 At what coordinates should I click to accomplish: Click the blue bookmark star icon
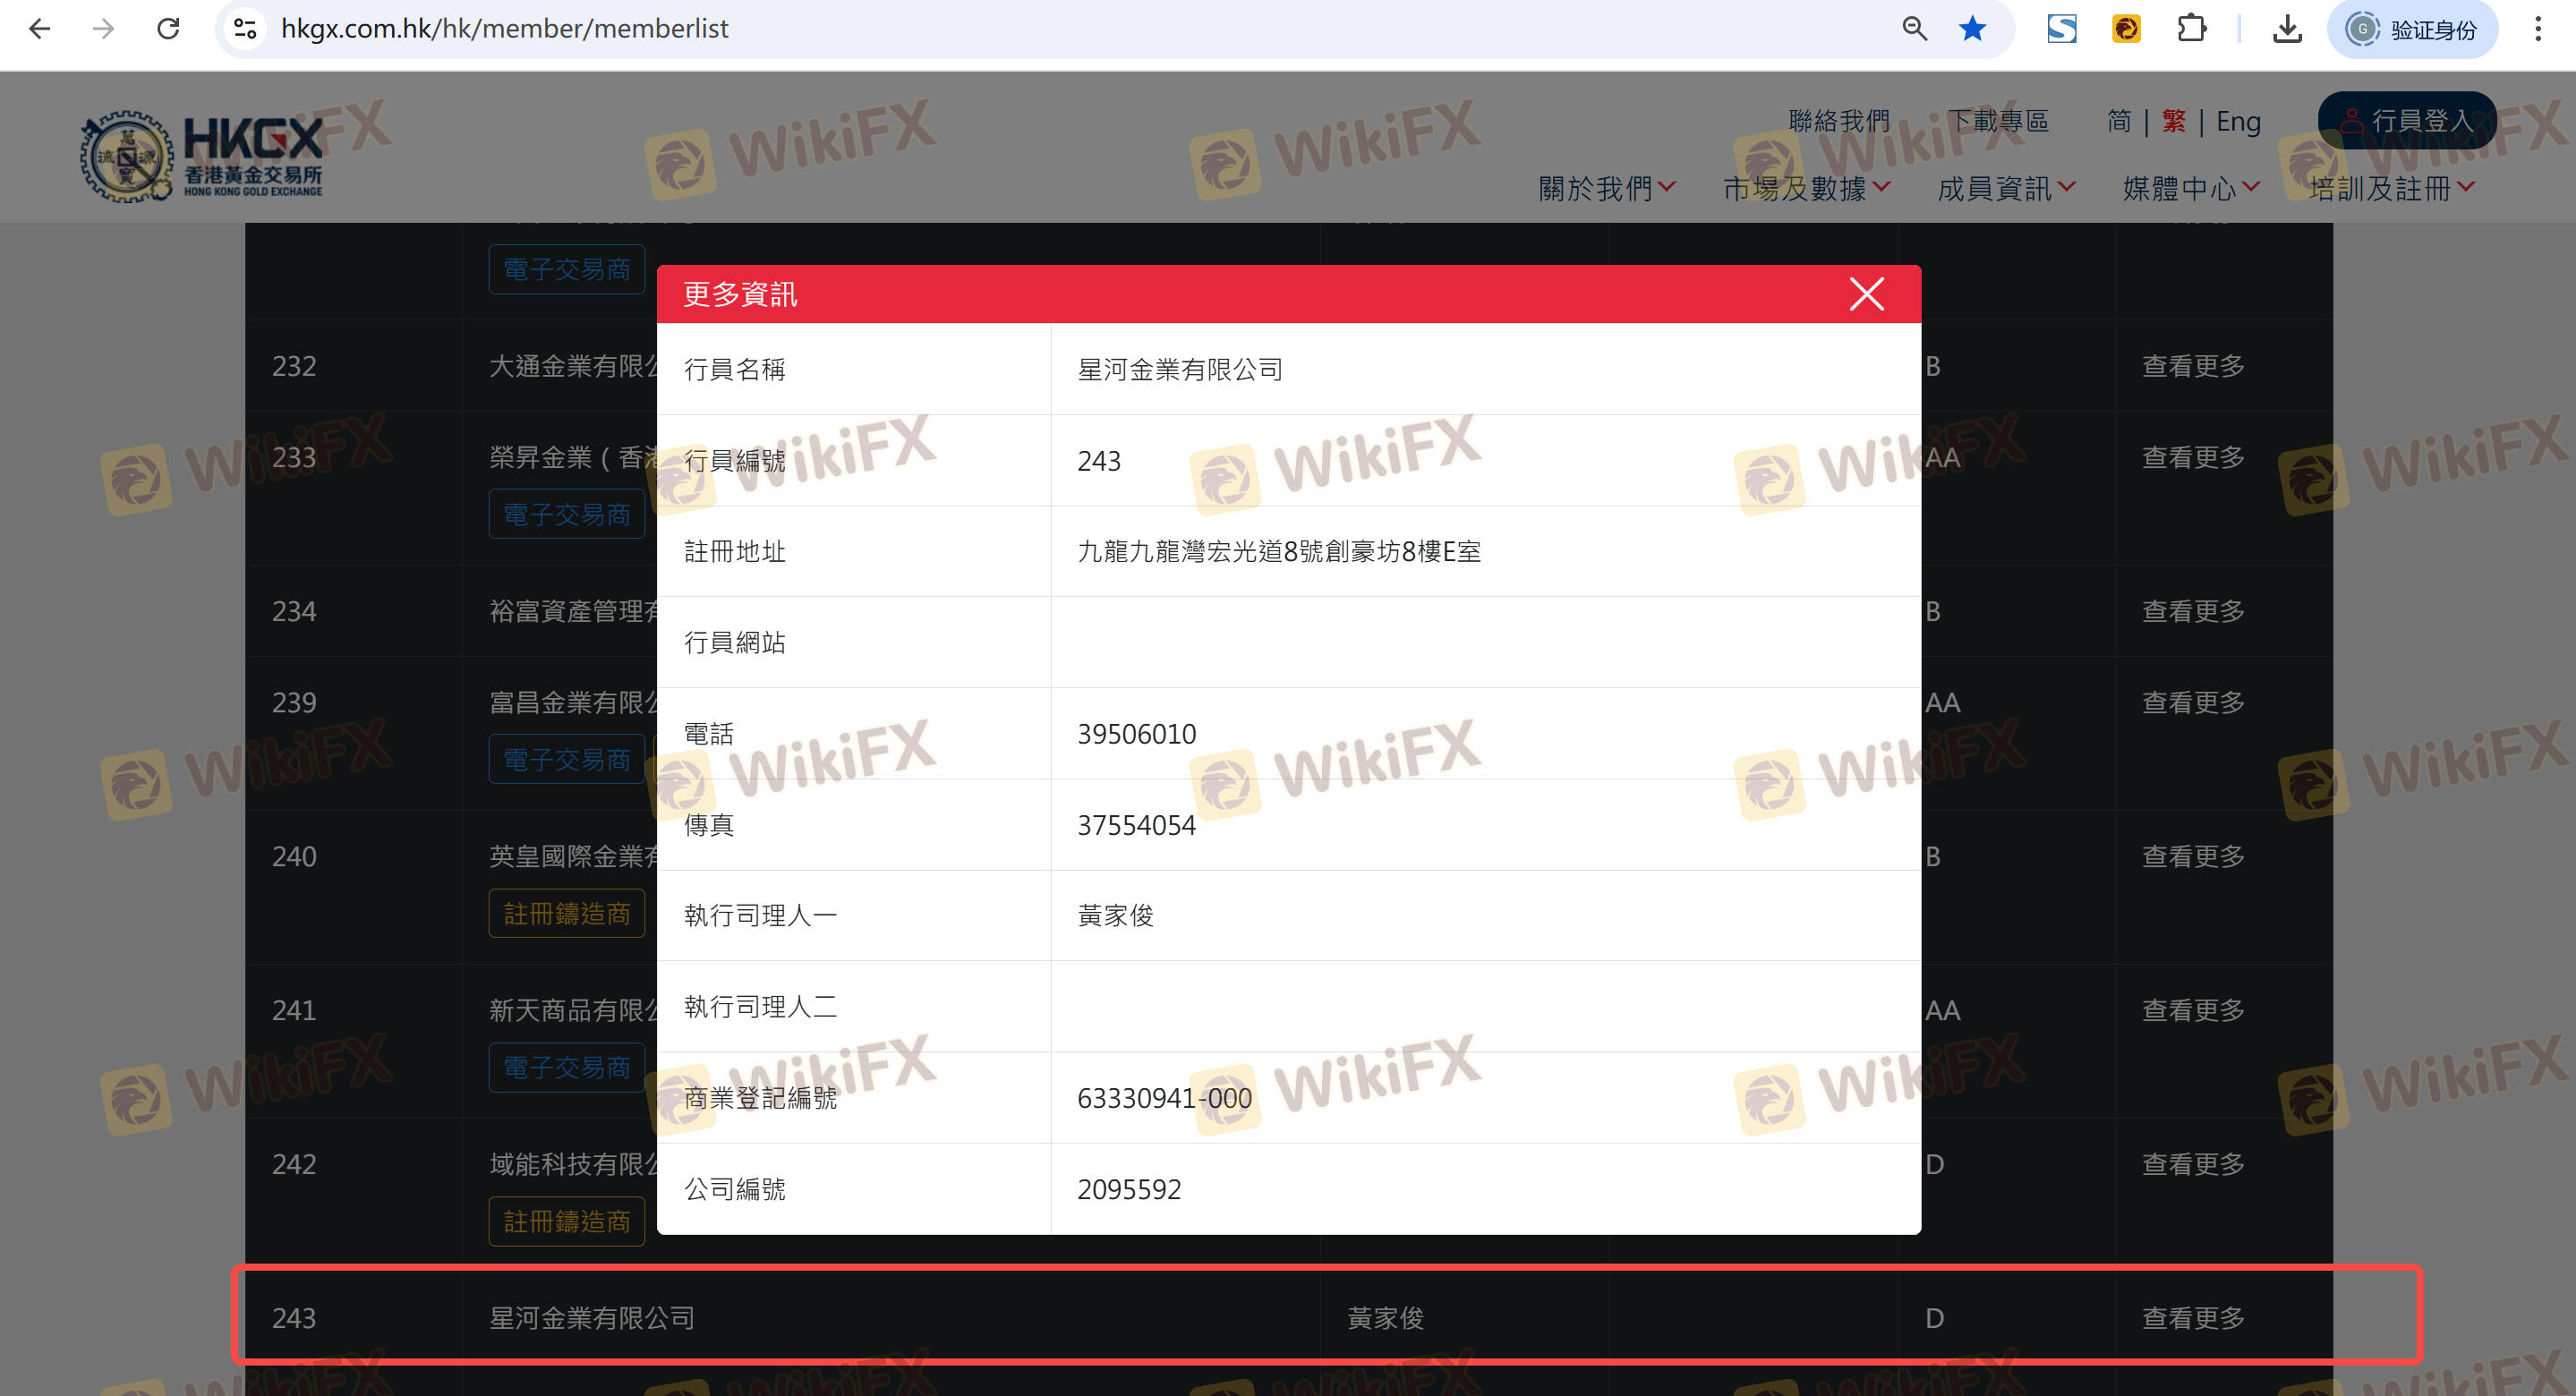pyautogui.click(x=1972, y=29)
